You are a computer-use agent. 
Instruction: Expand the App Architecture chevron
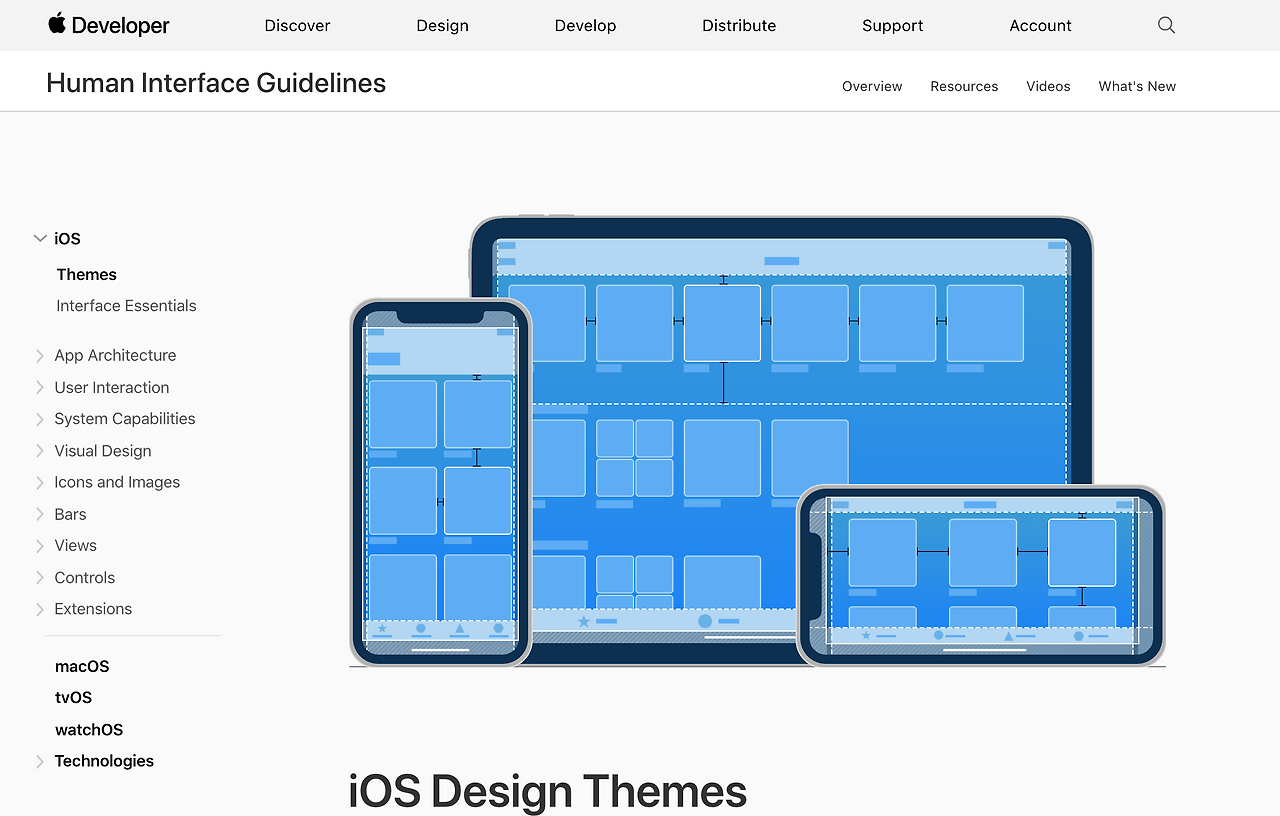click(40, 356)
